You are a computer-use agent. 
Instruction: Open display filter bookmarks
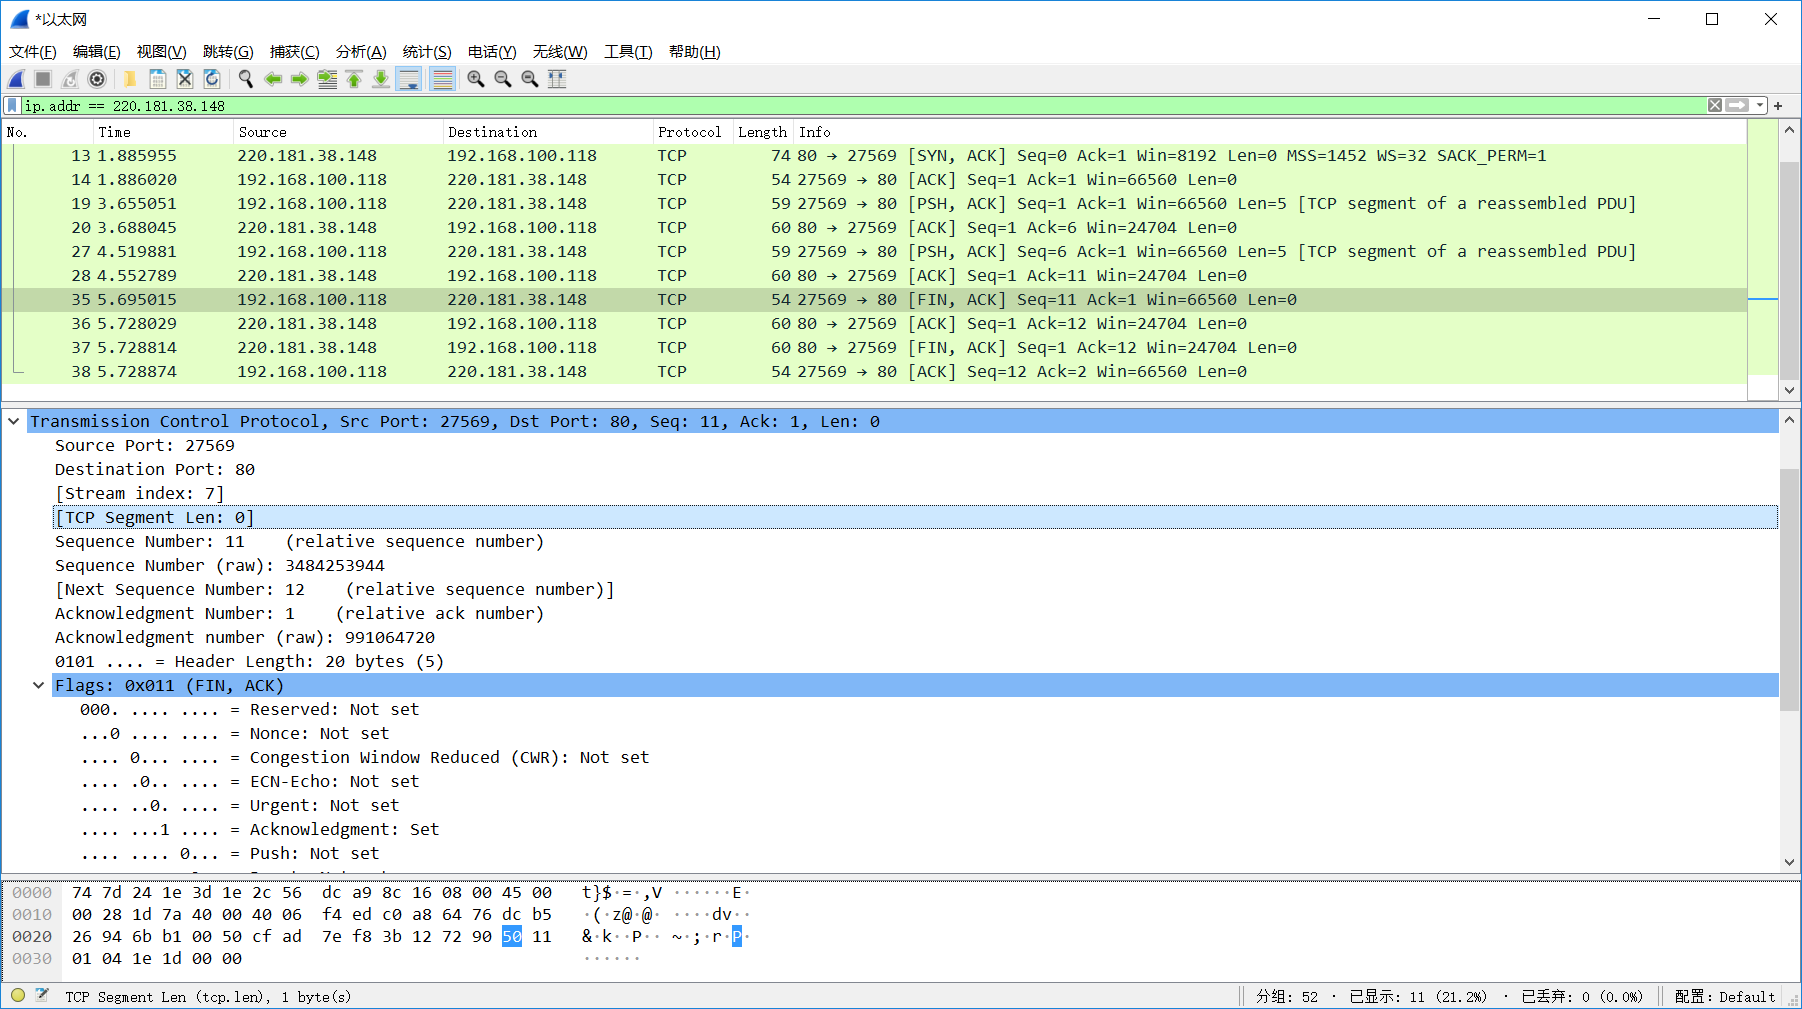[12, 106]
